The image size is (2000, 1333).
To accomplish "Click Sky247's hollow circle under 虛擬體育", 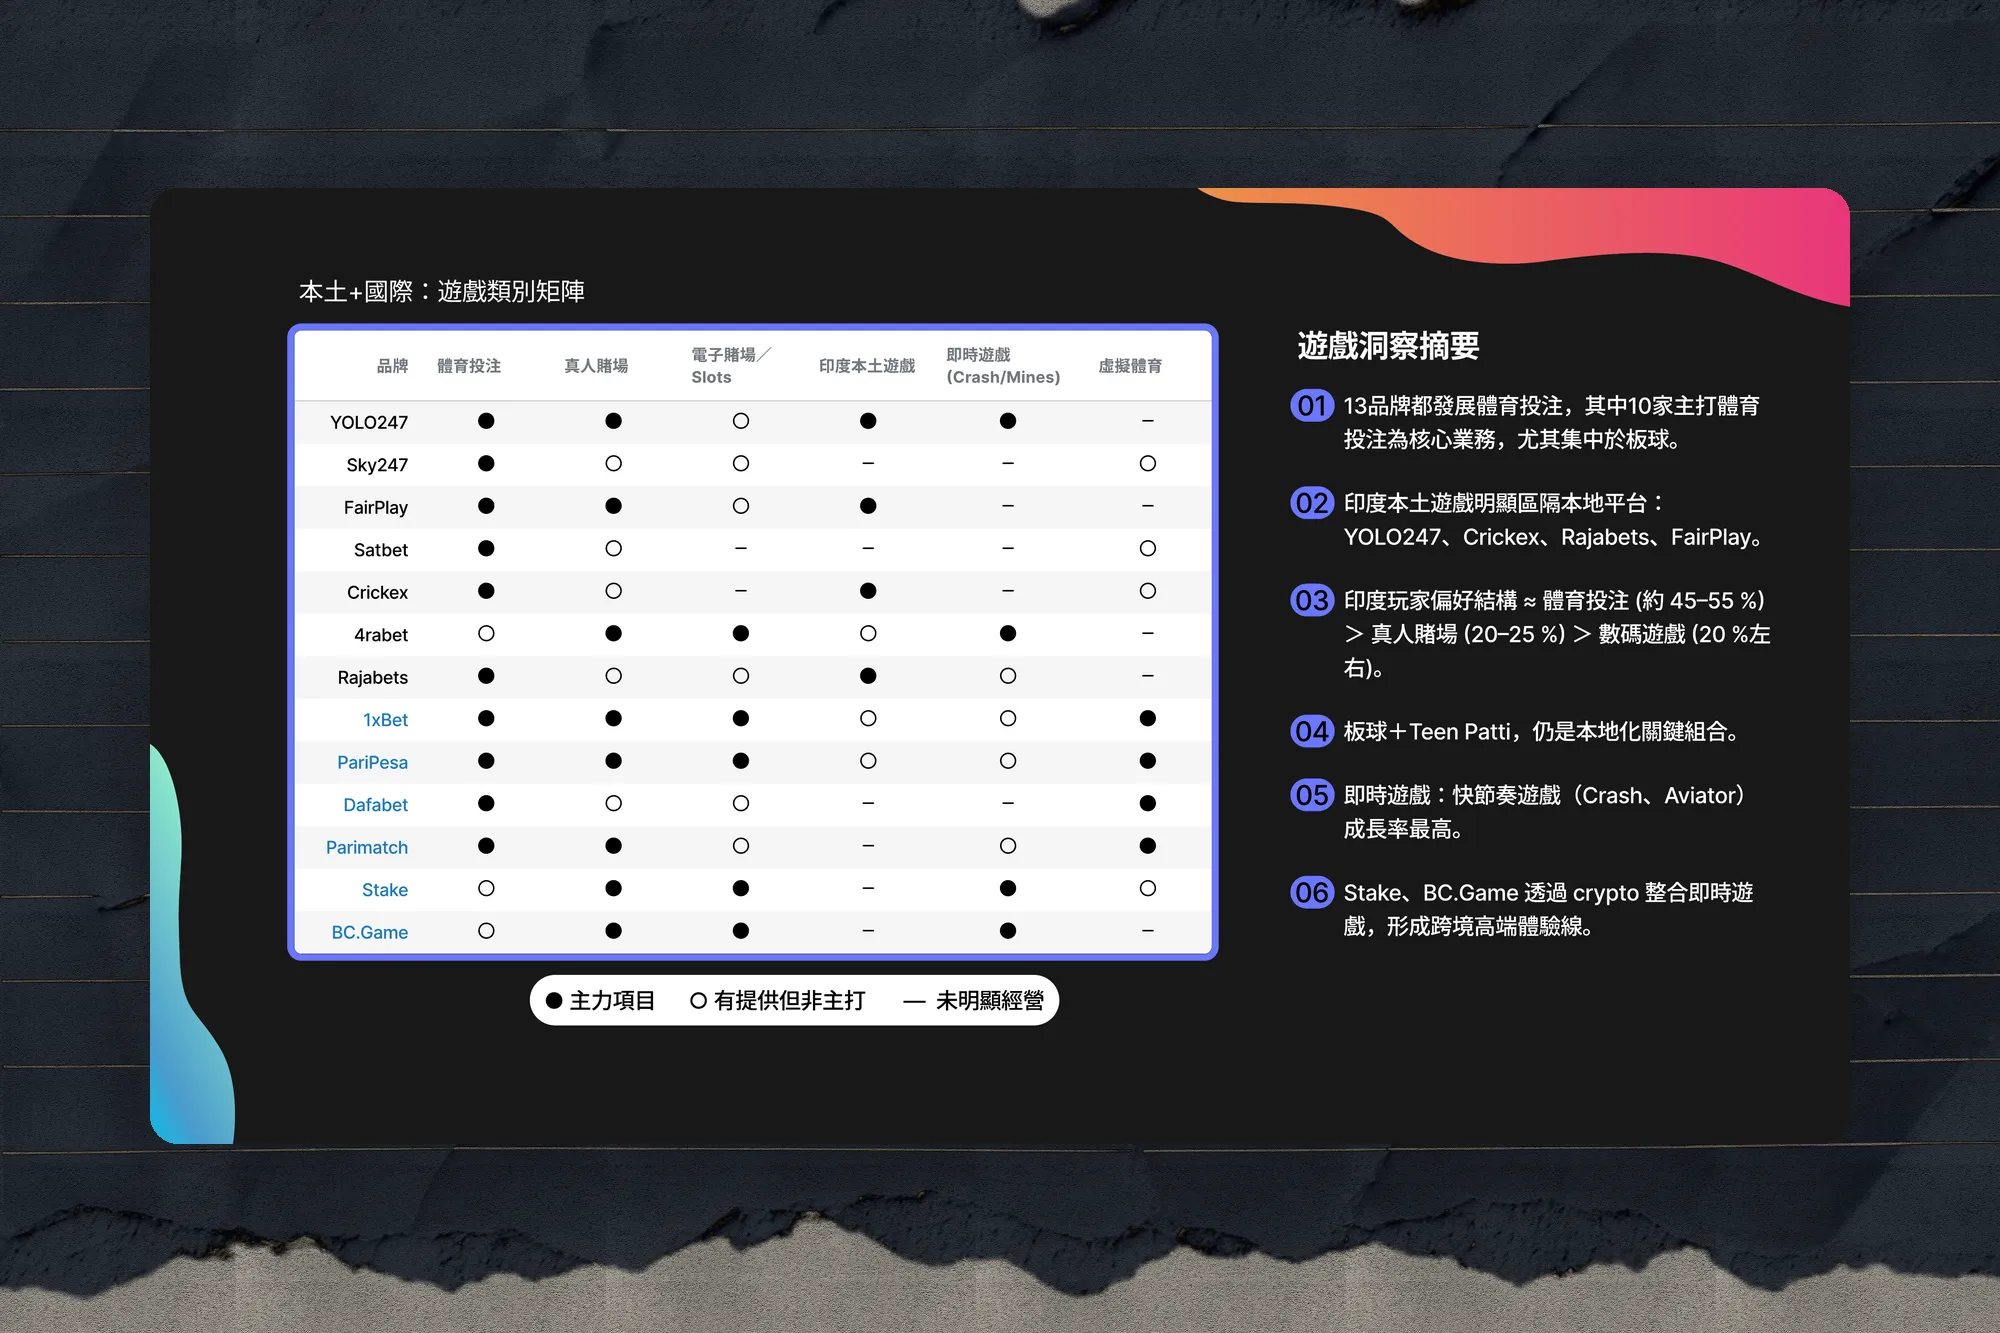I will click(x=1148, y=463).
